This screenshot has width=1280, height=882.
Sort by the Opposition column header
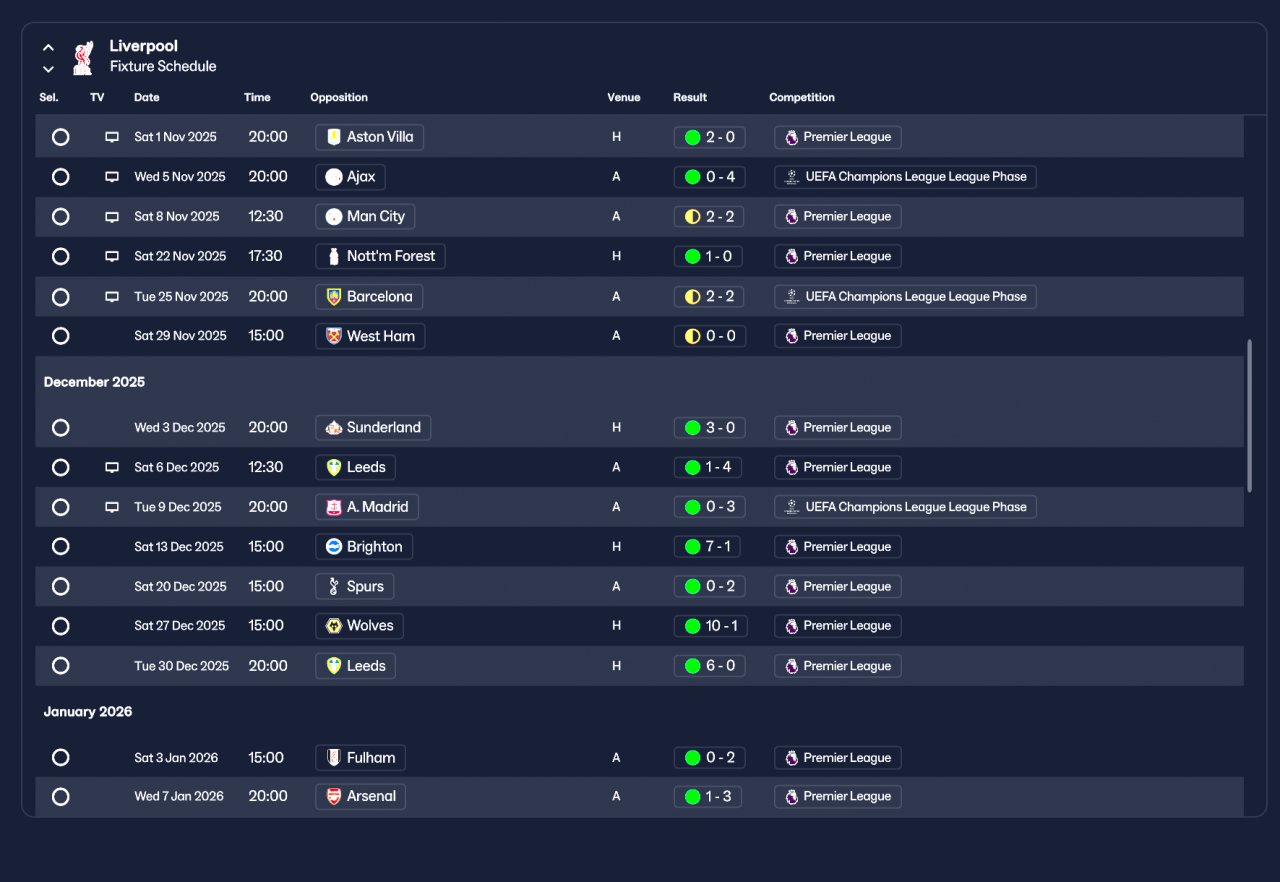coord(339,98)
